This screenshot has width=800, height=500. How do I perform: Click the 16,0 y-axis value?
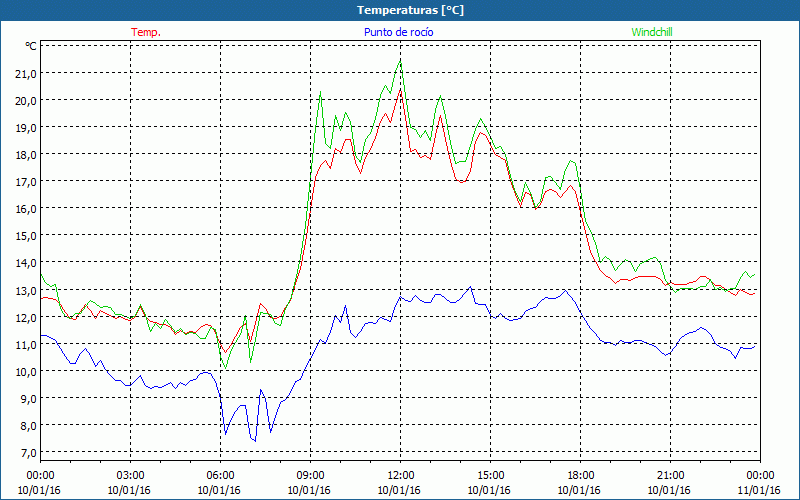pos(27,209)
